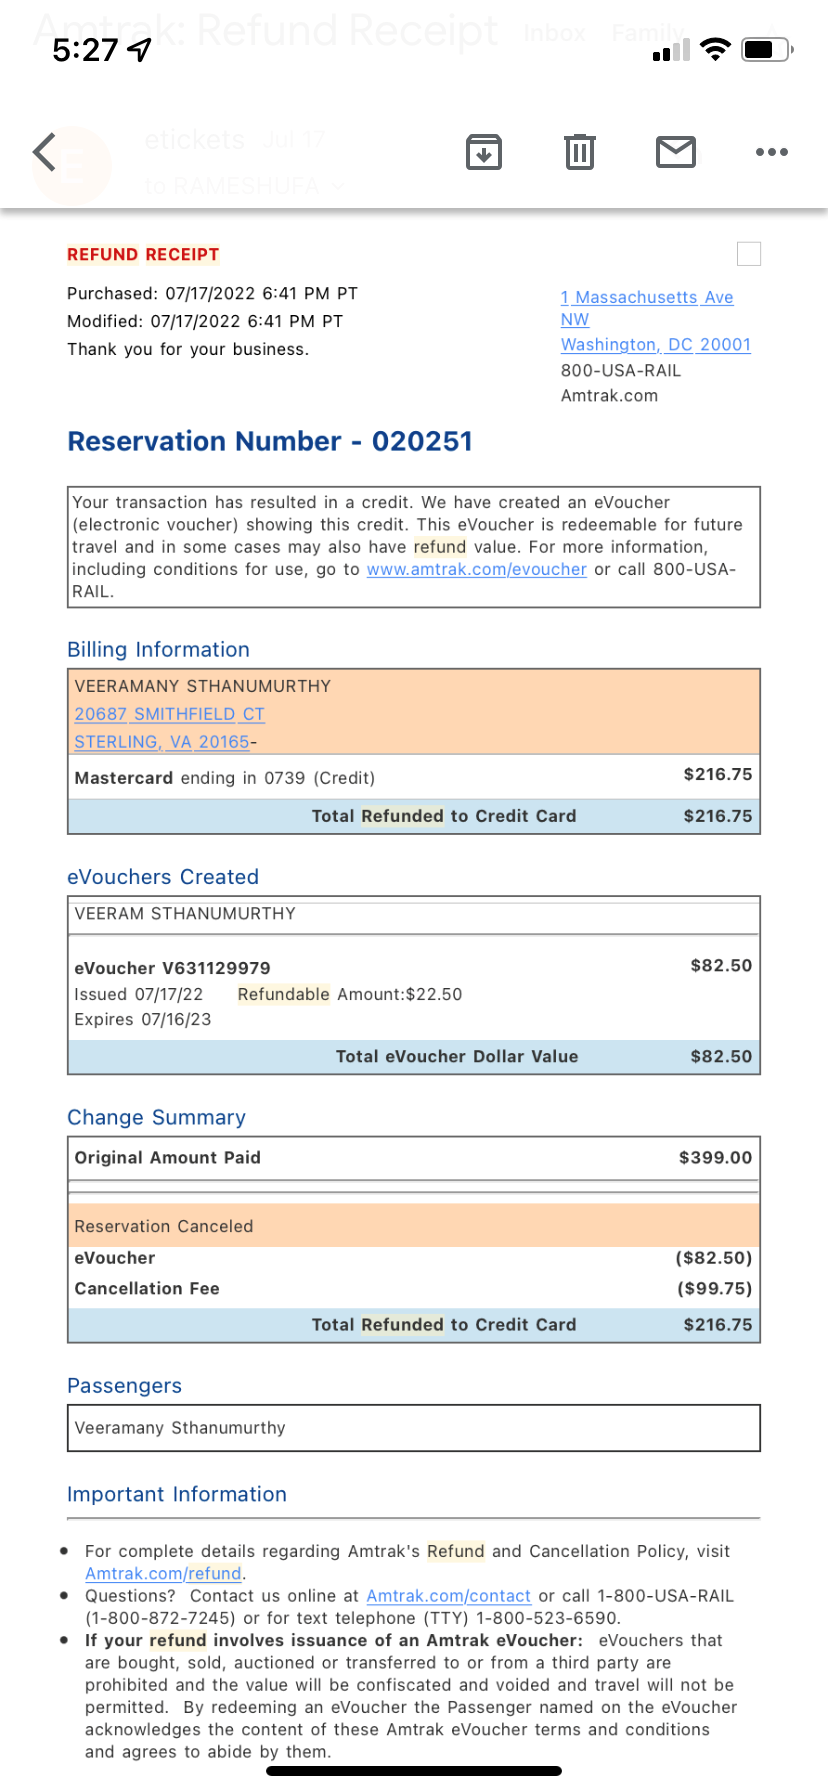The height and width of the screenshot is (1792, 828).
Task: Expand recipient details via the RAMESHUFA chevron
Action: [x=336, y=187]
